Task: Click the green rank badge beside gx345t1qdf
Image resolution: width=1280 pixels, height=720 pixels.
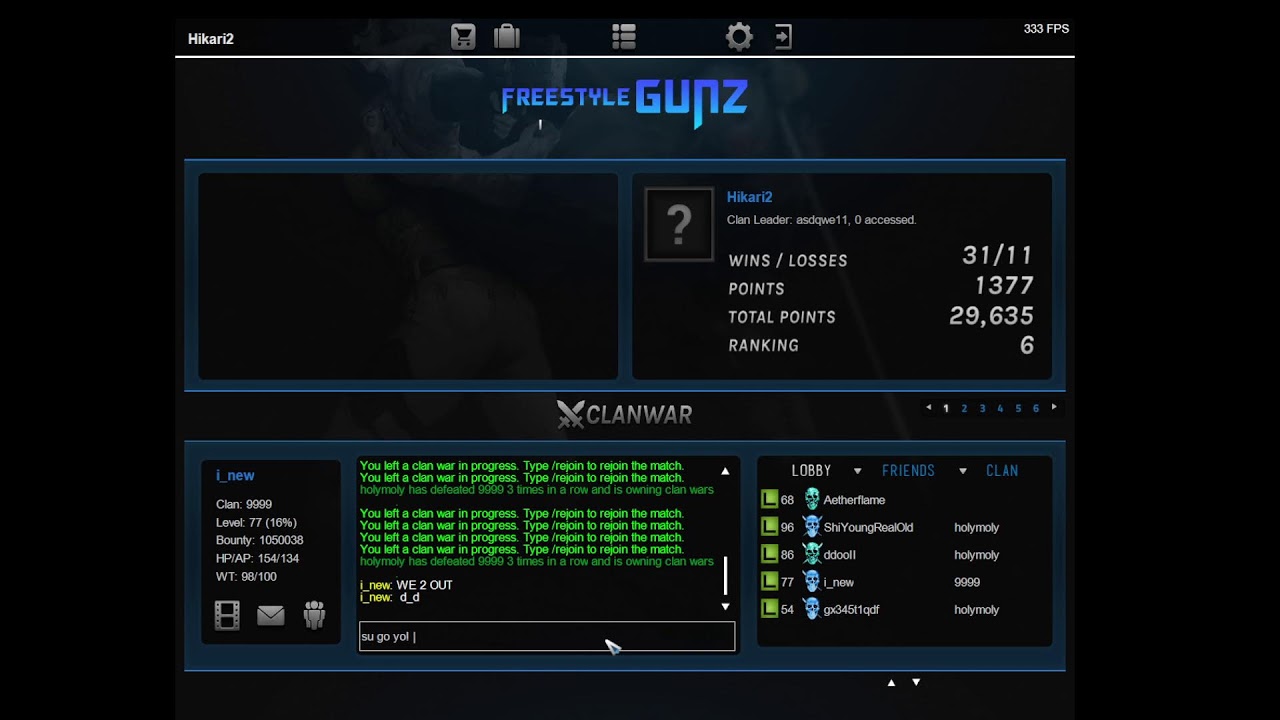Action: point(769,609)
